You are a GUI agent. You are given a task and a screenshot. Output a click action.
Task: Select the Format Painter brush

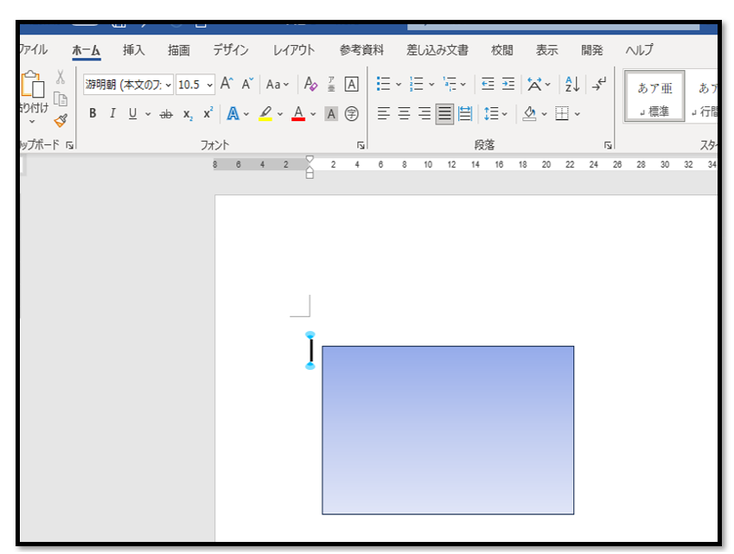coord(60,121)
